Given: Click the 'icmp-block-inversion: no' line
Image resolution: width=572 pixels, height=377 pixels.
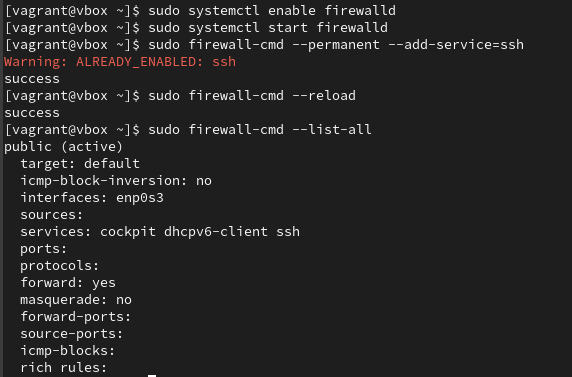Looking at the screenshot, I should coord(116,181).
